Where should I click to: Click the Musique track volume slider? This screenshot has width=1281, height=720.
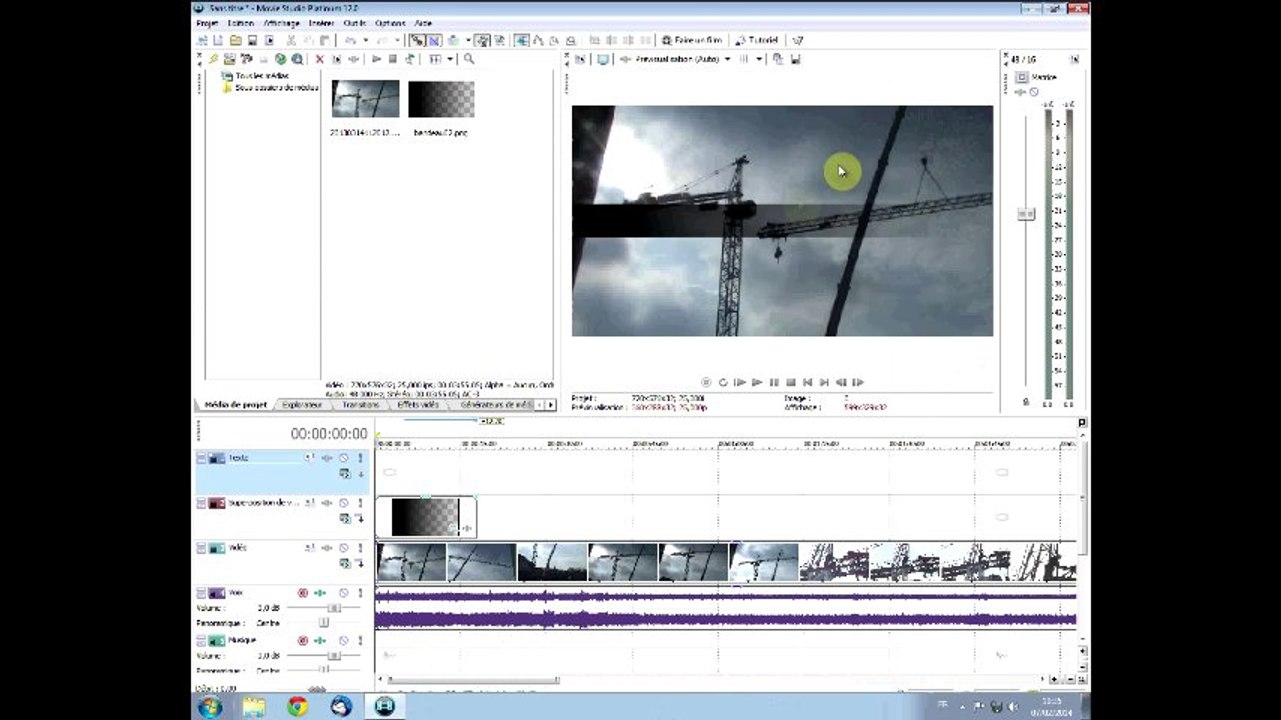[334, 655]
